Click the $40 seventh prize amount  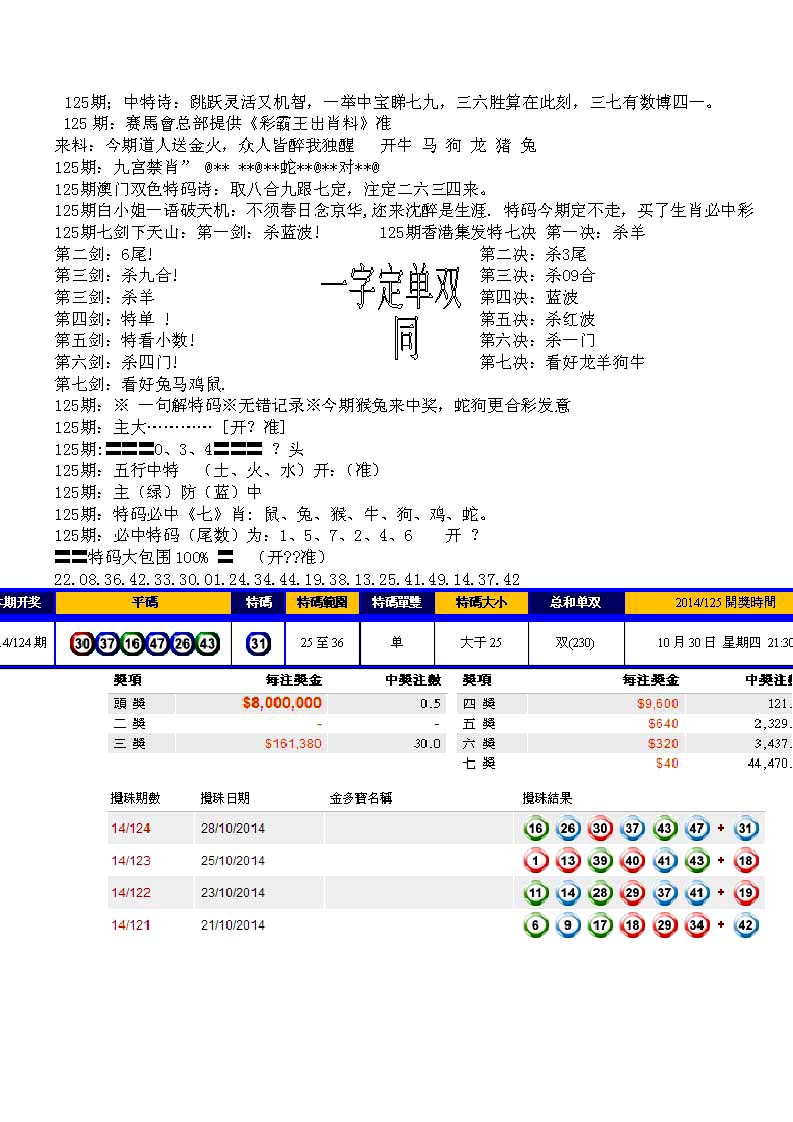[x=667, y=764]
